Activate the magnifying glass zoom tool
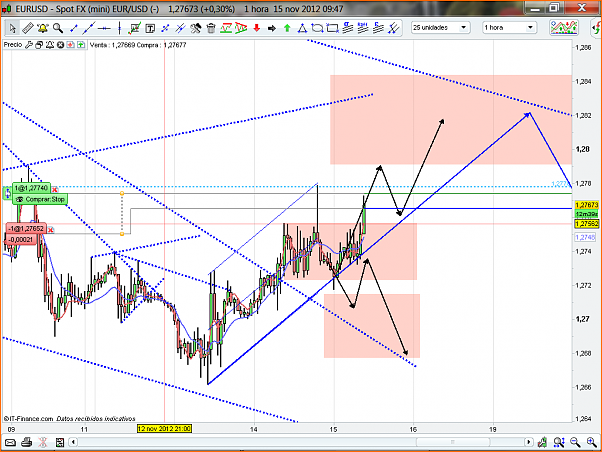 coord(58,28)
